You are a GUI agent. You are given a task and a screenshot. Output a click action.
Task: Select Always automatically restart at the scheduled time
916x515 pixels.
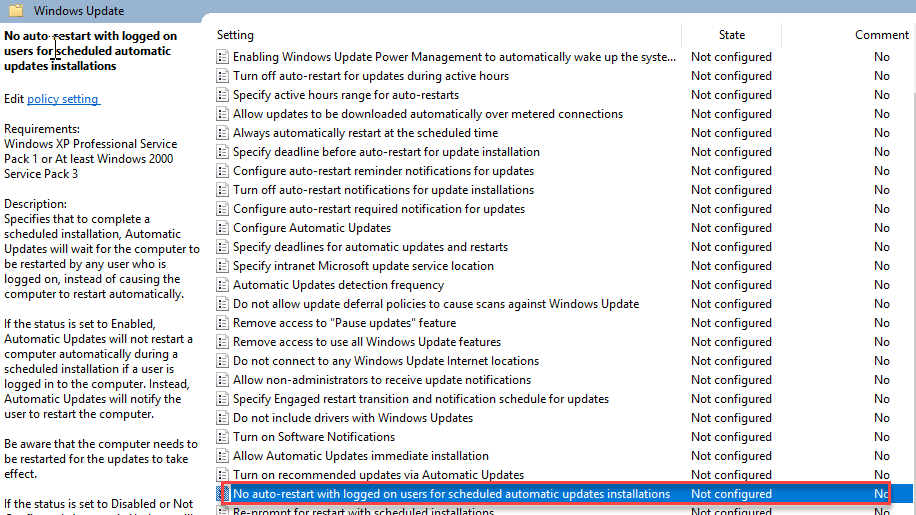coord(366,133)
